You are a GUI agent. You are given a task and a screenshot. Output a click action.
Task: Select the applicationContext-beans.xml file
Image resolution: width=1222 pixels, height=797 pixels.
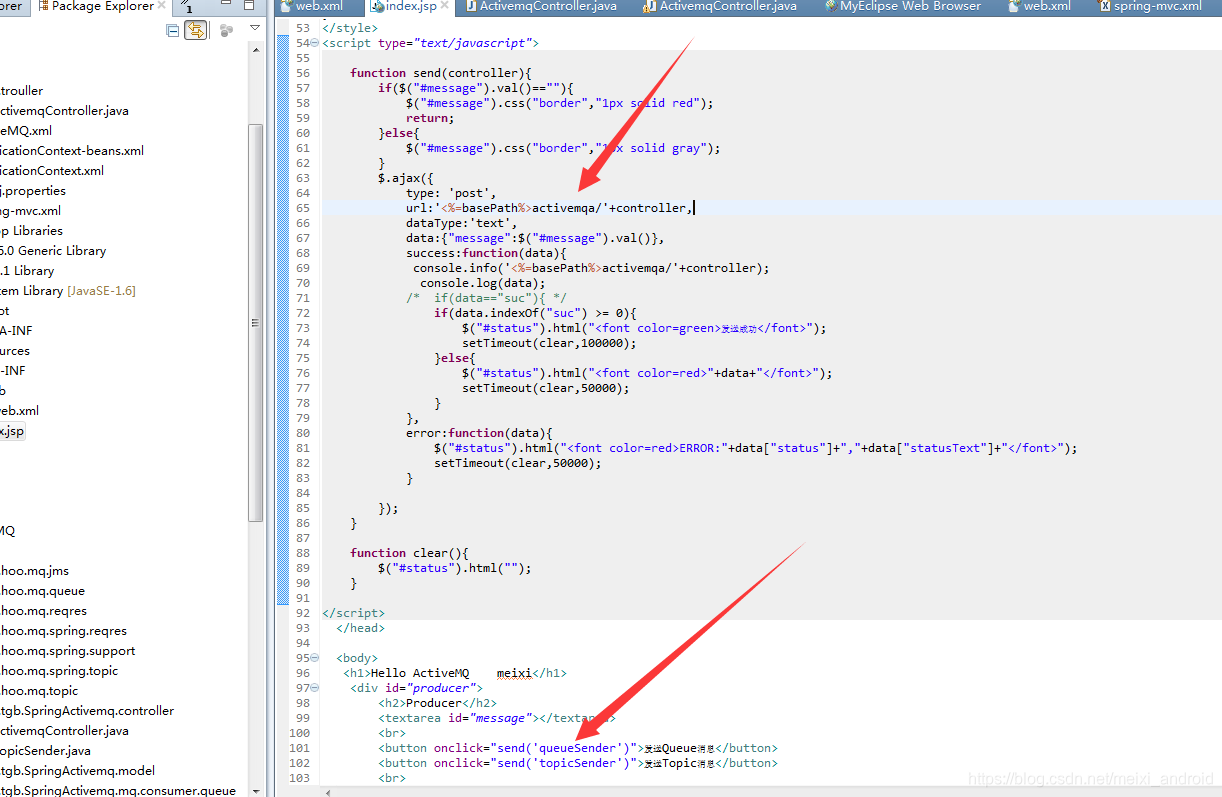(x=72, y=150)
